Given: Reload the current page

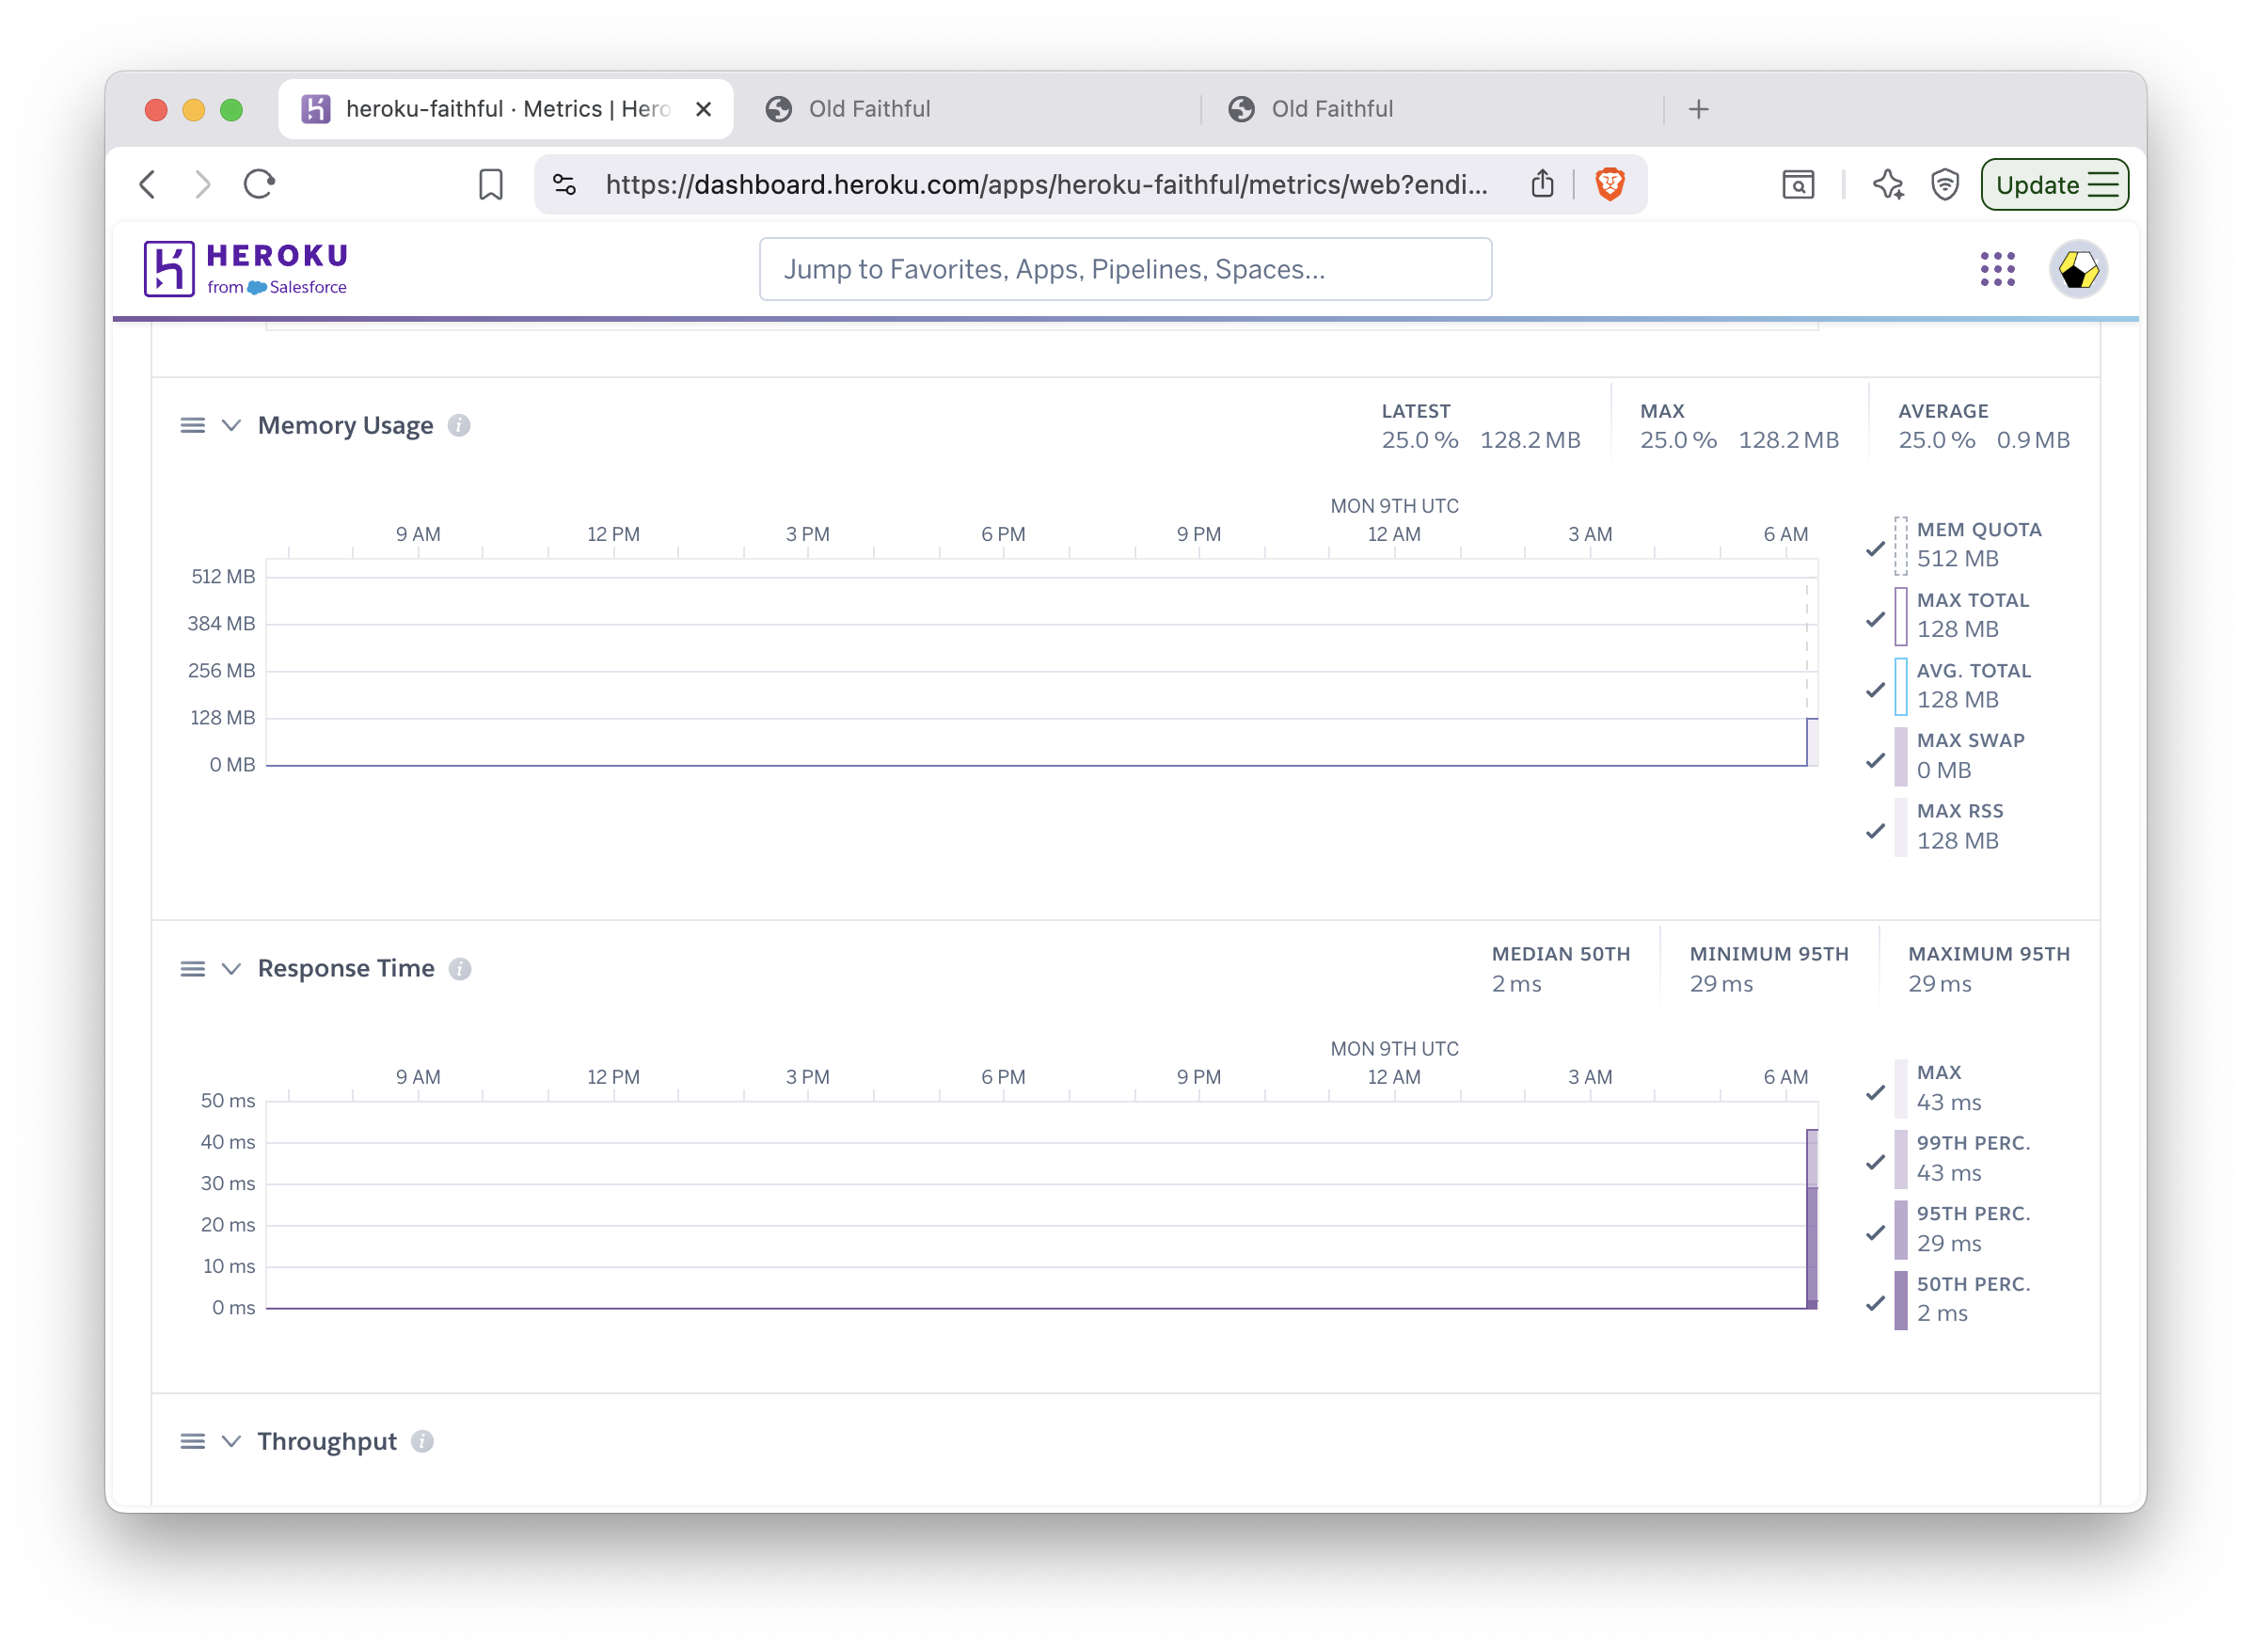Looking at the screenshot, I should (259, 184).
